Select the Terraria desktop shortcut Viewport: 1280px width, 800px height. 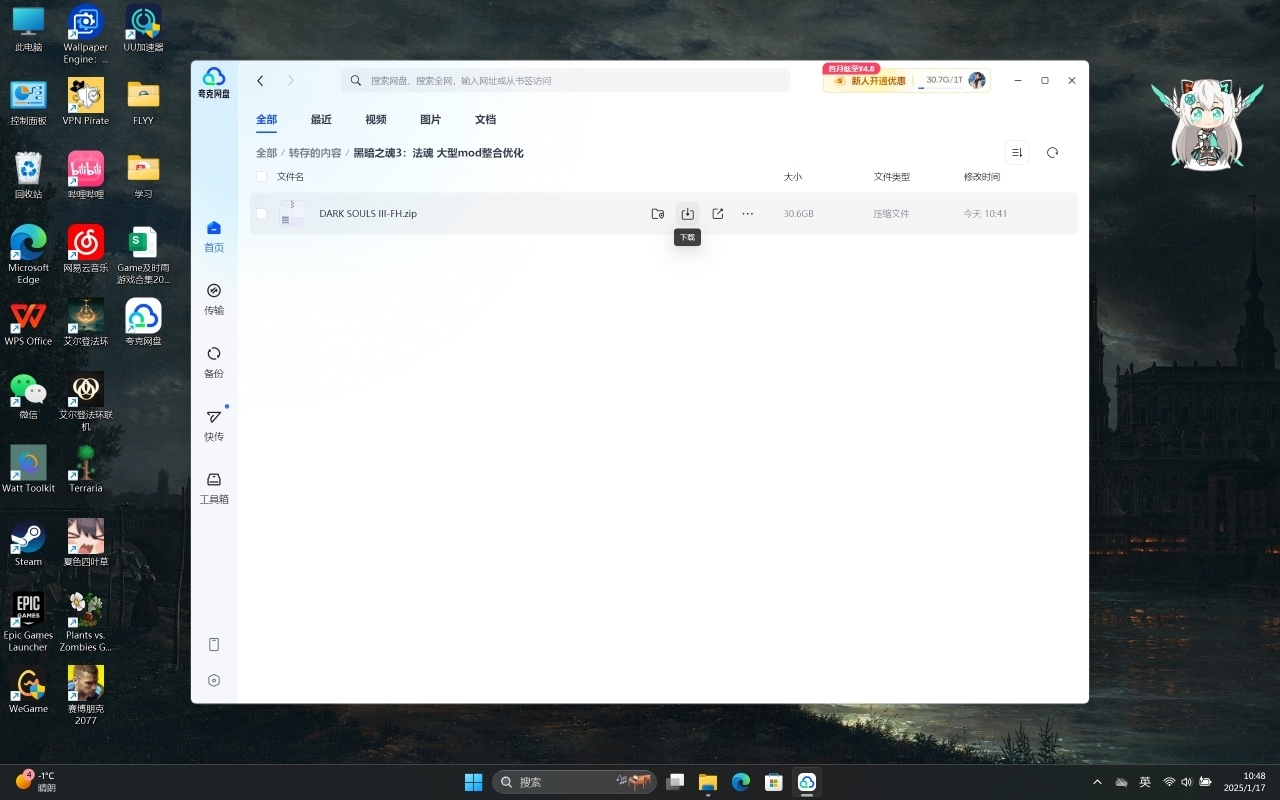coord(86,469)
